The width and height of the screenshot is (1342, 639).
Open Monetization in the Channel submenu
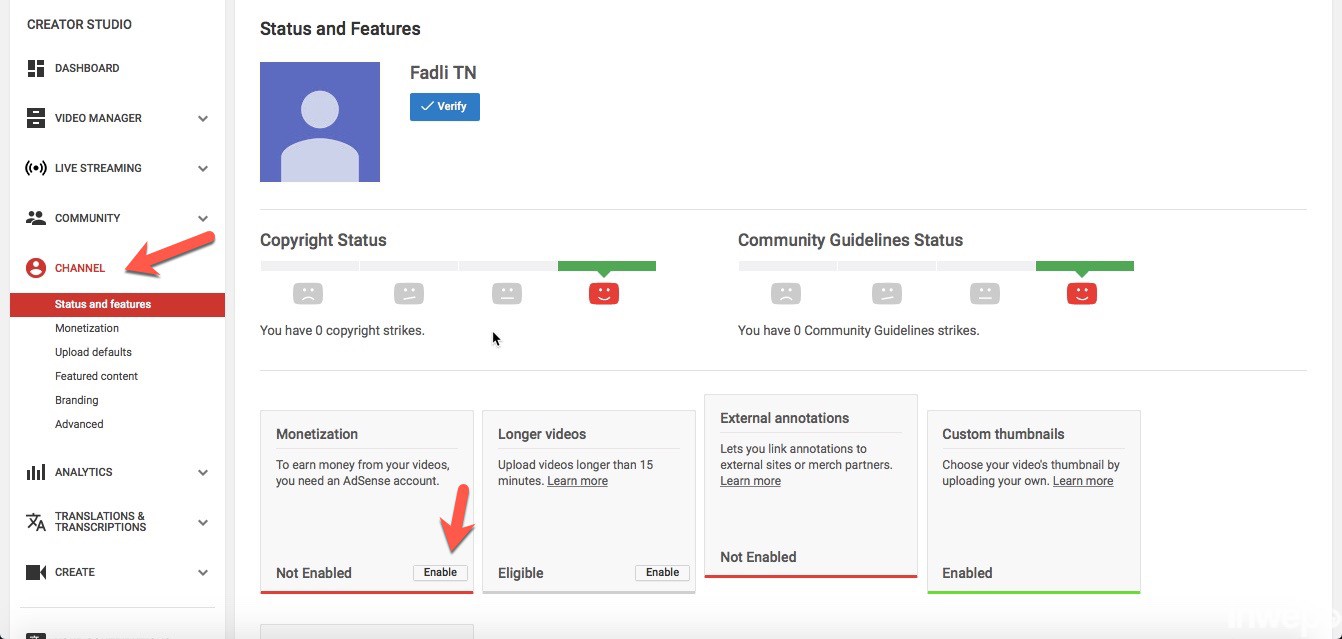click(x=87, y=328)
